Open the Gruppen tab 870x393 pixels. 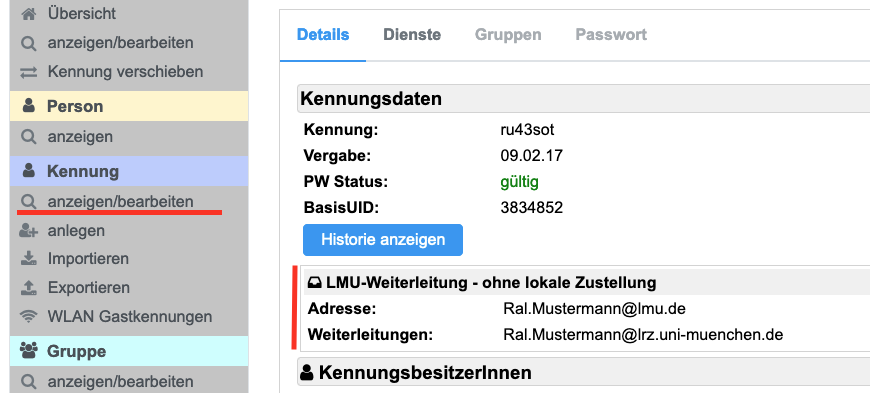(x=508, y=34)
